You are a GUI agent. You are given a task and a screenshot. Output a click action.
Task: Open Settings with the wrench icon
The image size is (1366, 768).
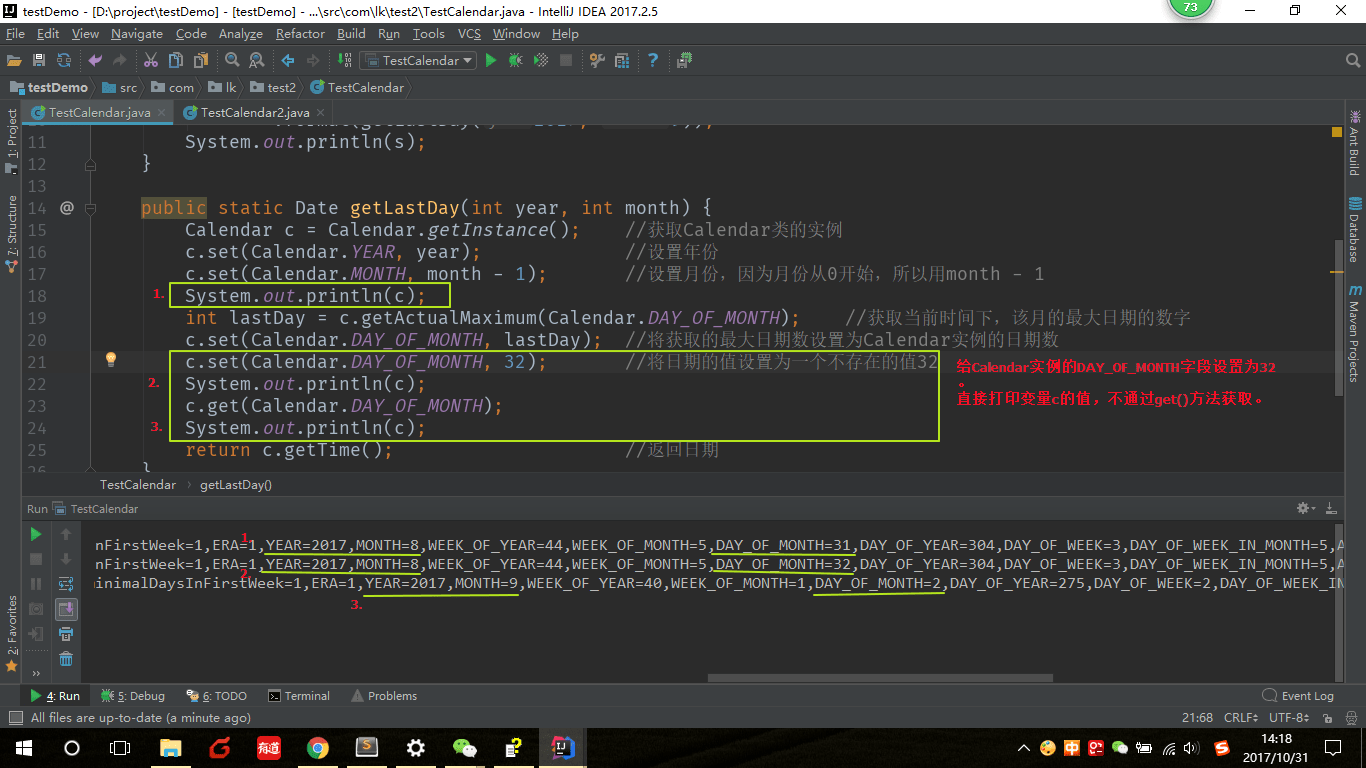[x=597, y=60]
